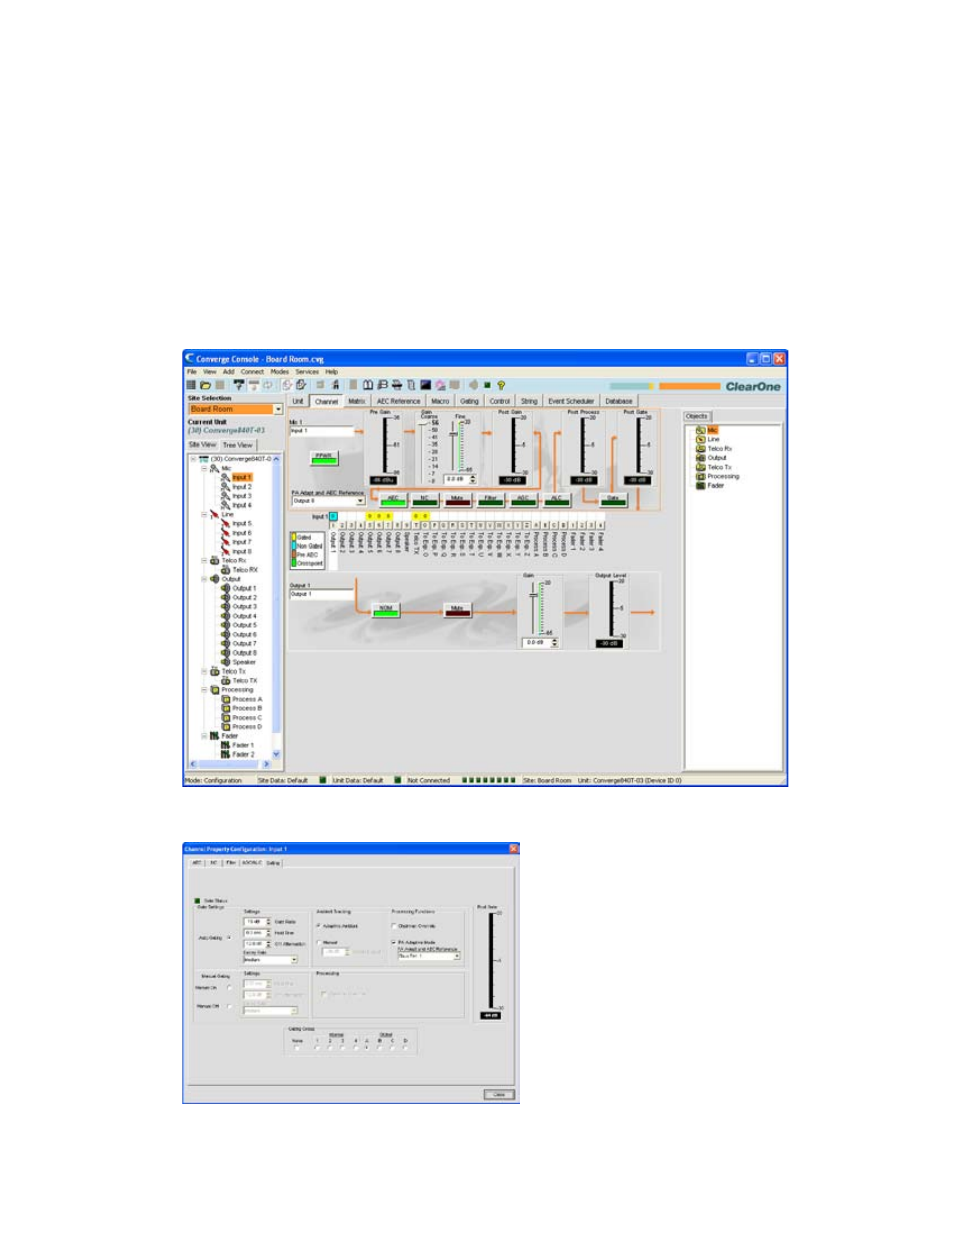Click Fader icon in Objects panel
This screenshot has height=1235, width=954.
click(701, 485)
